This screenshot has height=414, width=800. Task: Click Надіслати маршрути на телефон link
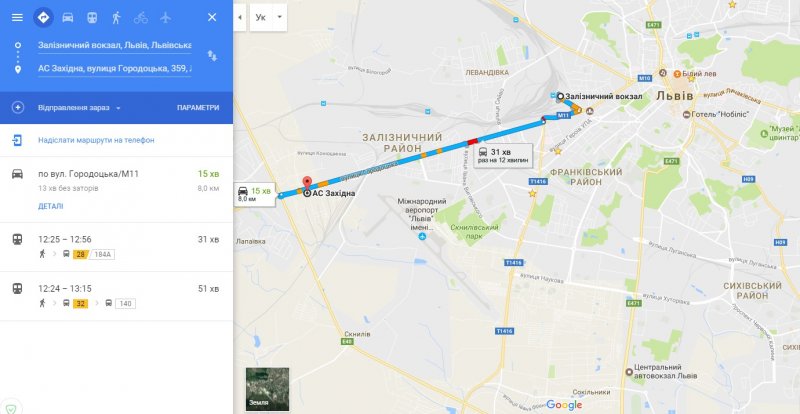click(x=96, y=140)
